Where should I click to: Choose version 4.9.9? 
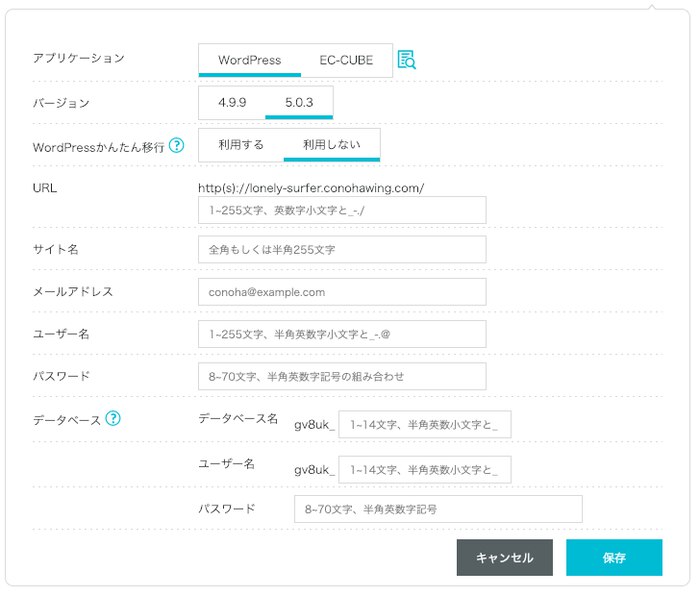[x=232, y=103]
